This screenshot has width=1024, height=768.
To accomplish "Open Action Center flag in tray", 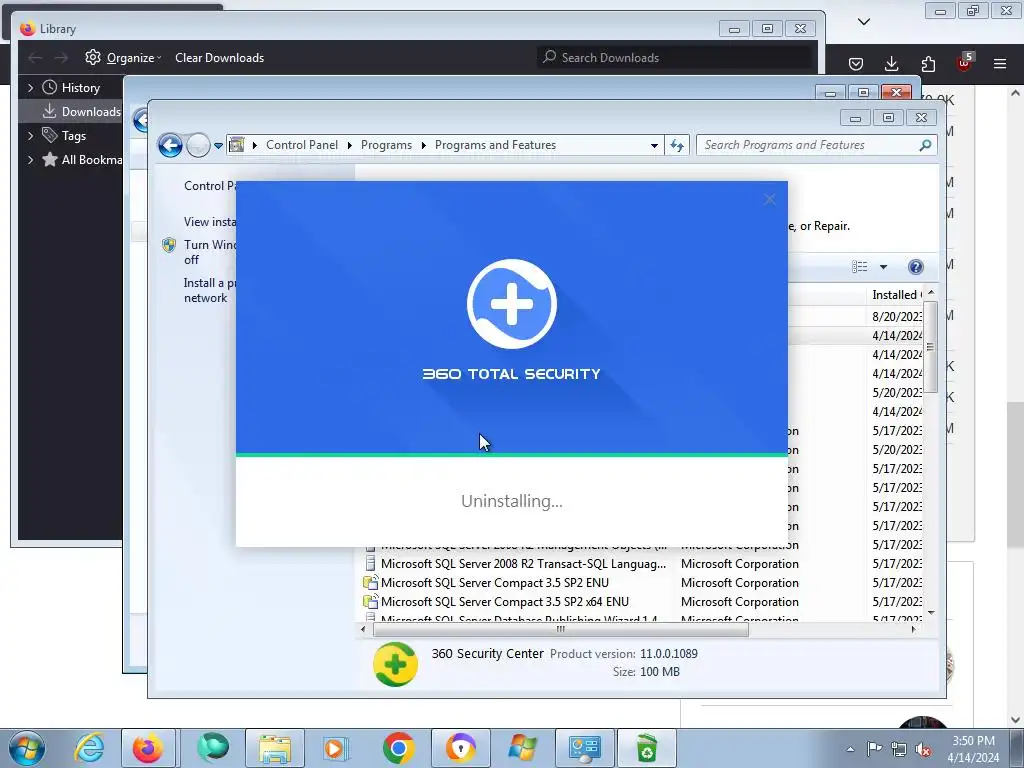I will pos(874,749).
